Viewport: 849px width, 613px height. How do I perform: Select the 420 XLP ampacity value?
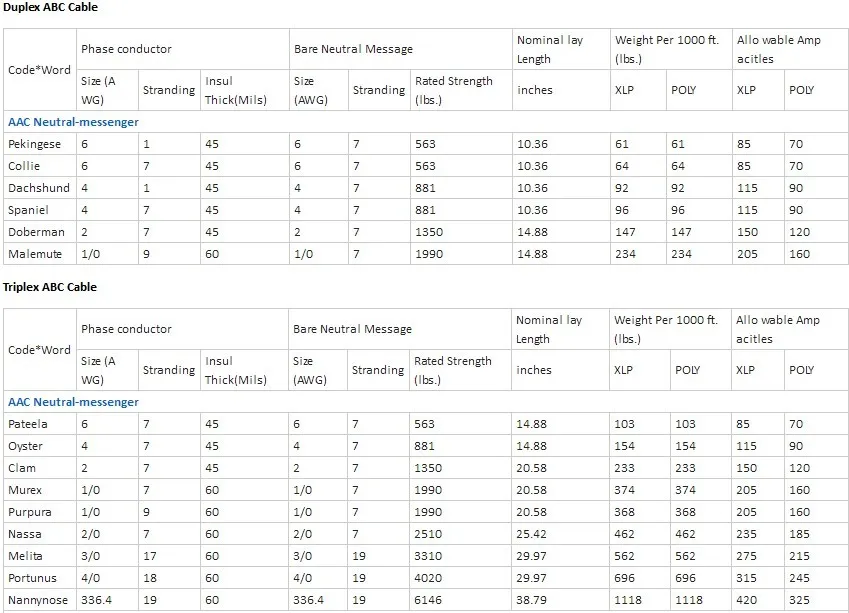click(x=746, y=600)
